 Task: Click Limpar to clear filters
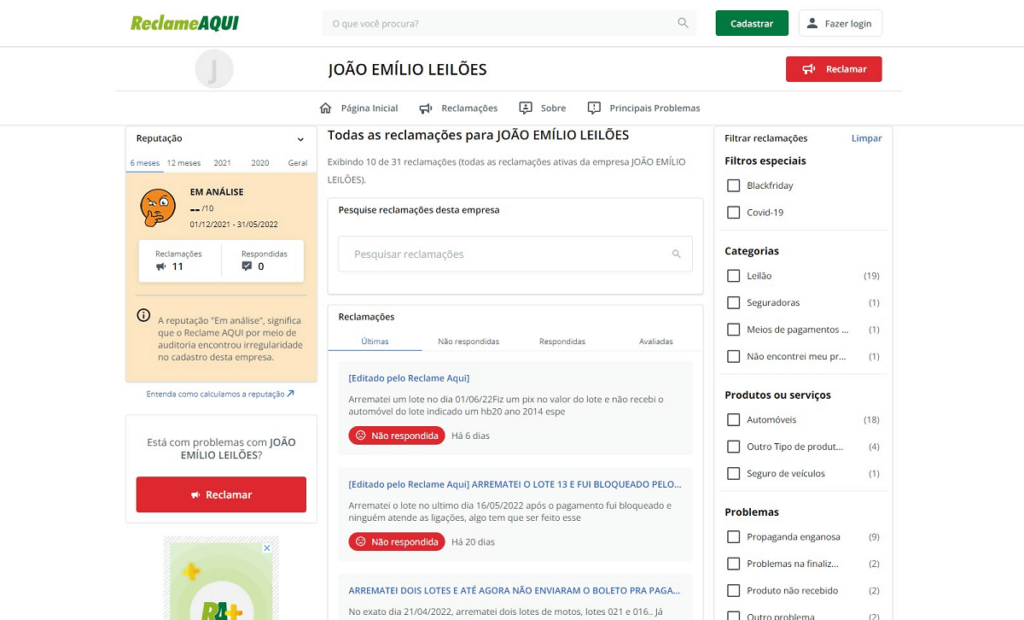(866, 138)
